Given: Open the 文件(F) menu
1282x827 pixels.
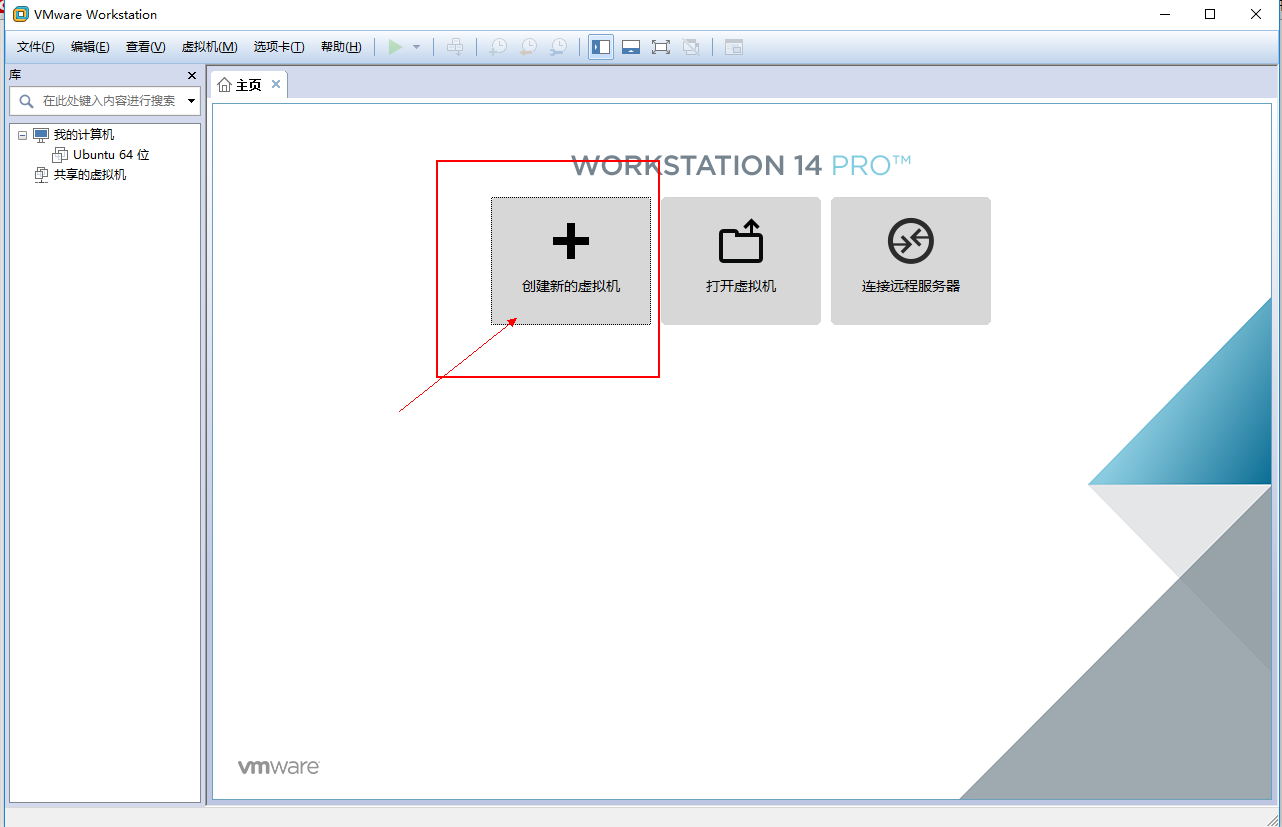Looking at the screenshot, I should tap(35, 47).
